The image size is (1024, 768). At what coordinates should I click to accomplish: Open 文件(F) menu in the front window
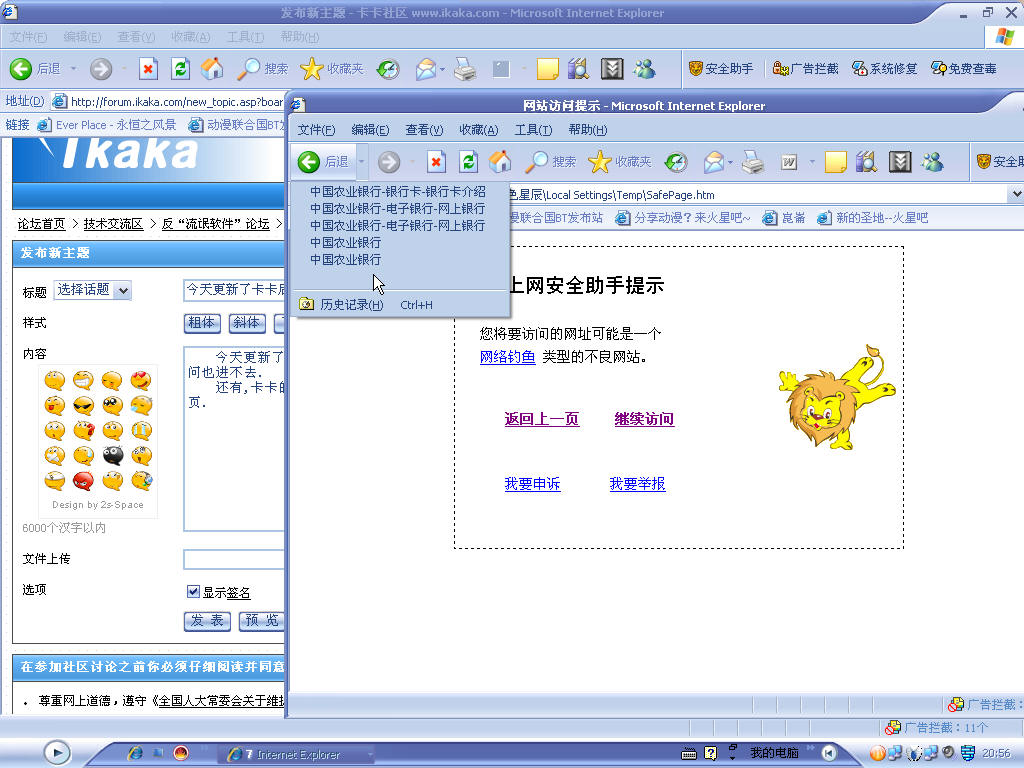316,130
